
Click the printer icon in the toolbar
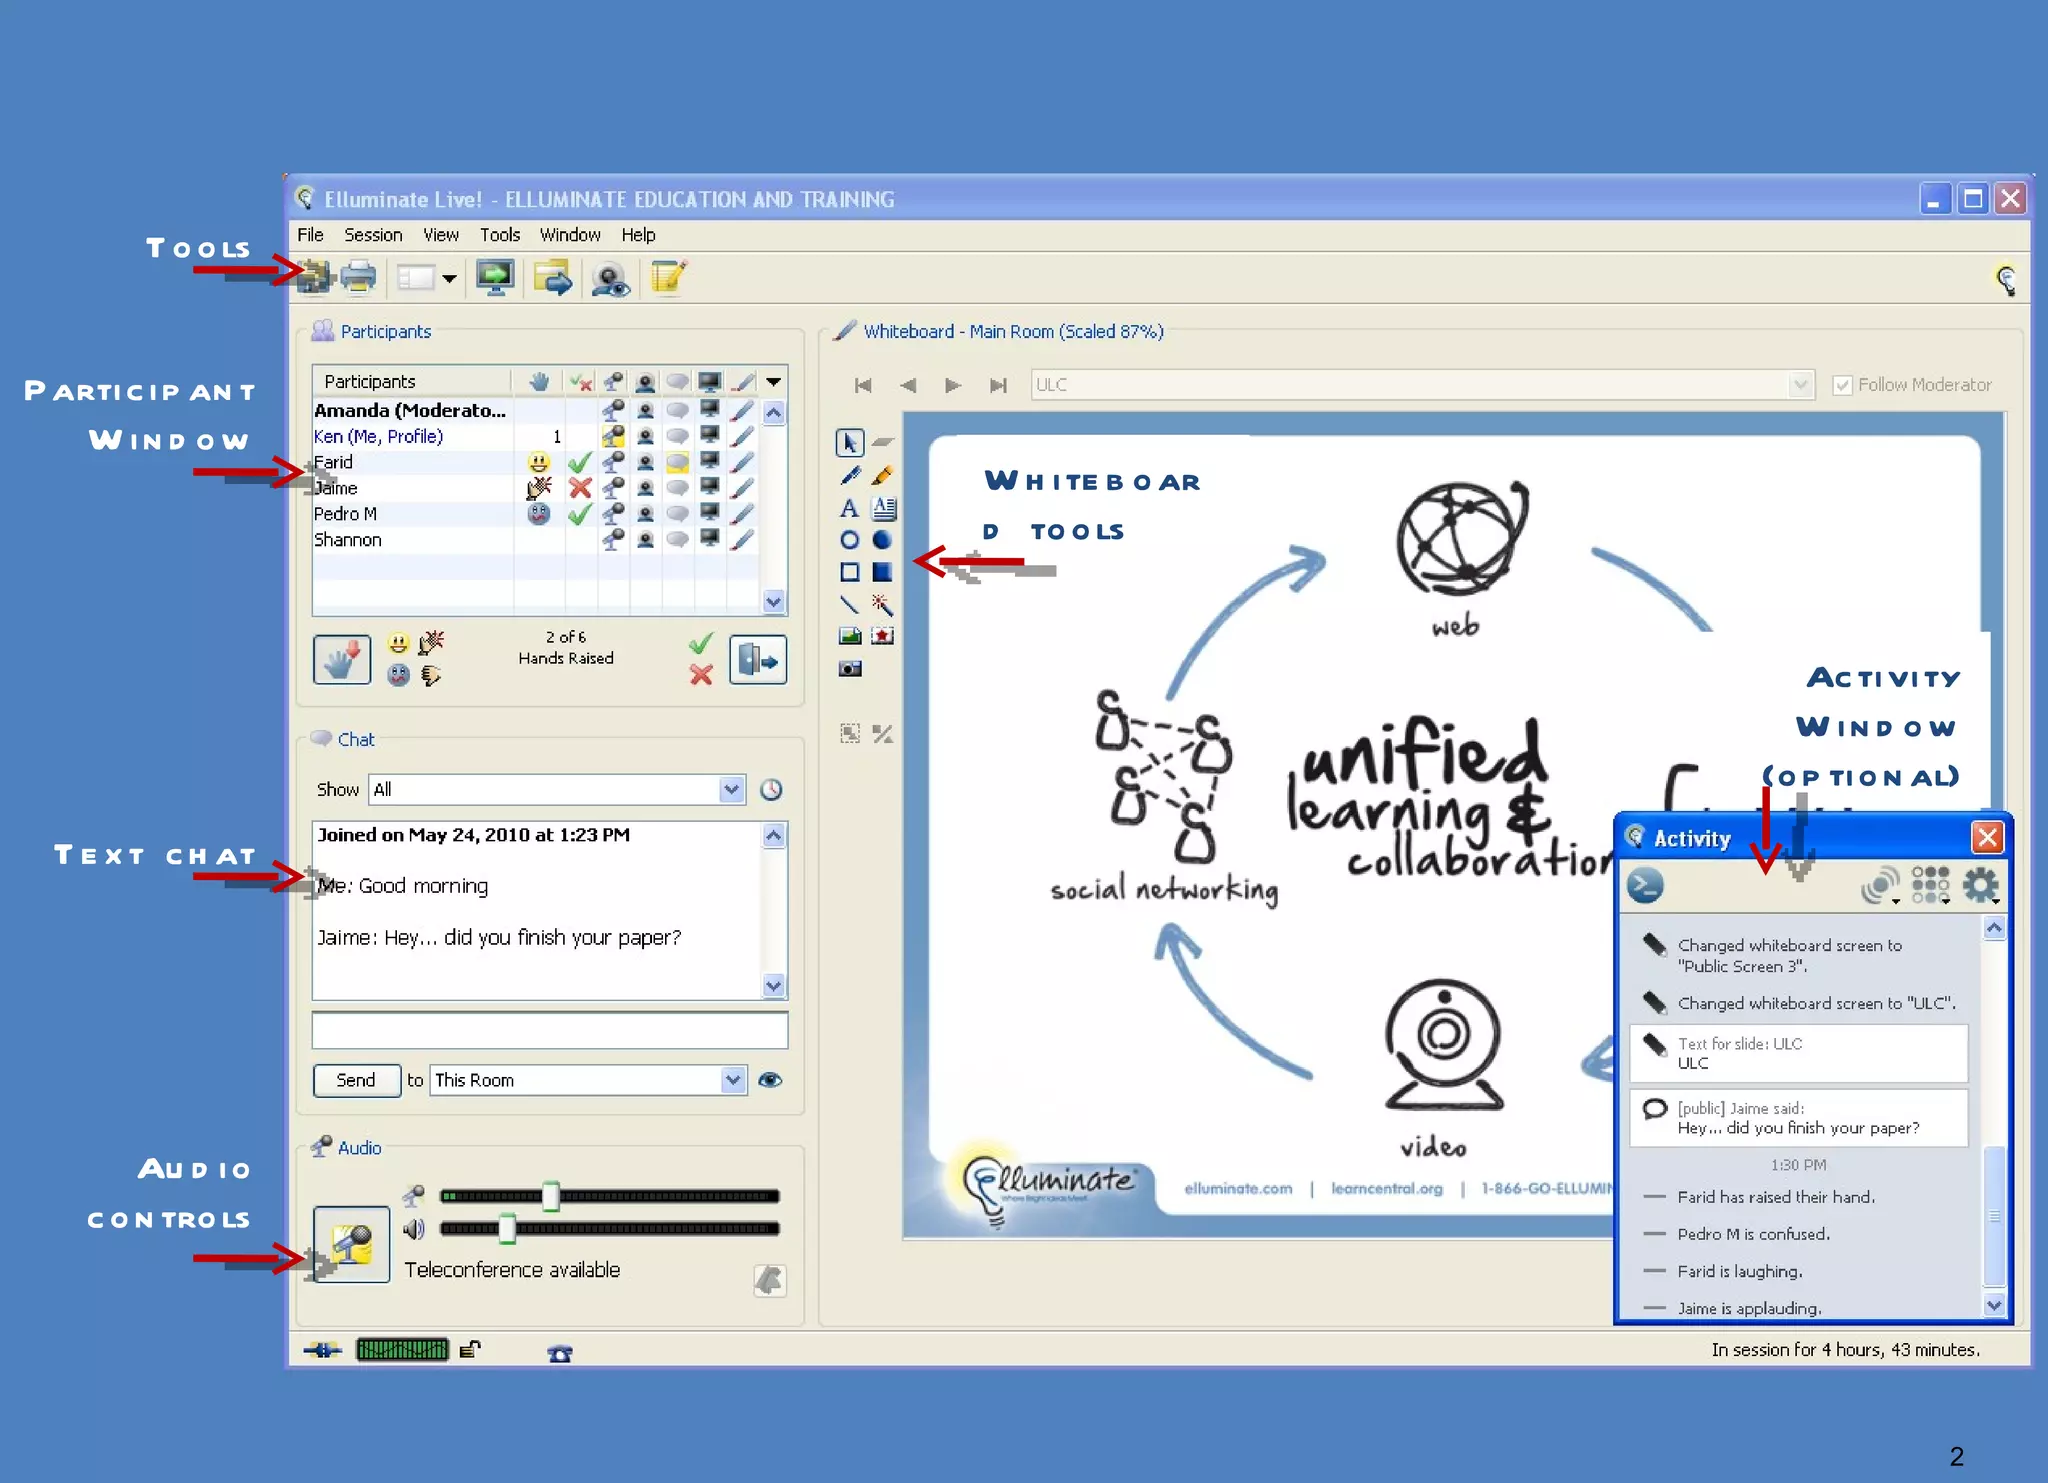pyautogui.click(x=358, y=277)
